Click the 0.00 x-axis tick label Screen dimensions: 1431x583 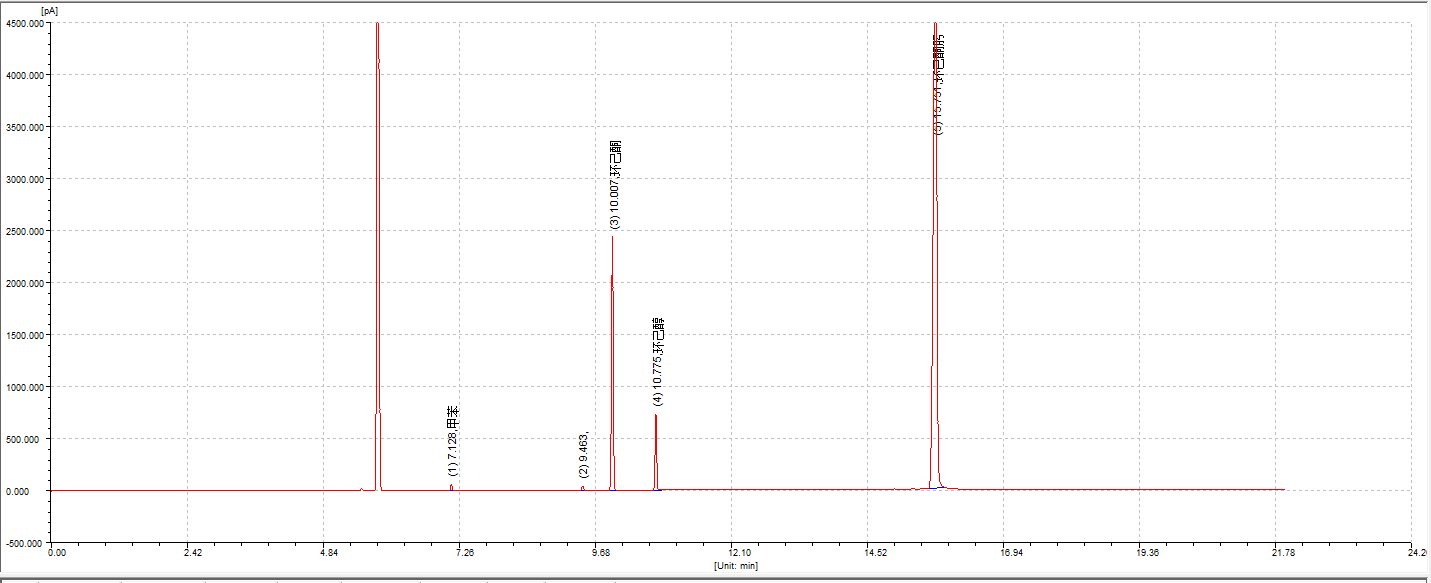(x=57, y=553)
